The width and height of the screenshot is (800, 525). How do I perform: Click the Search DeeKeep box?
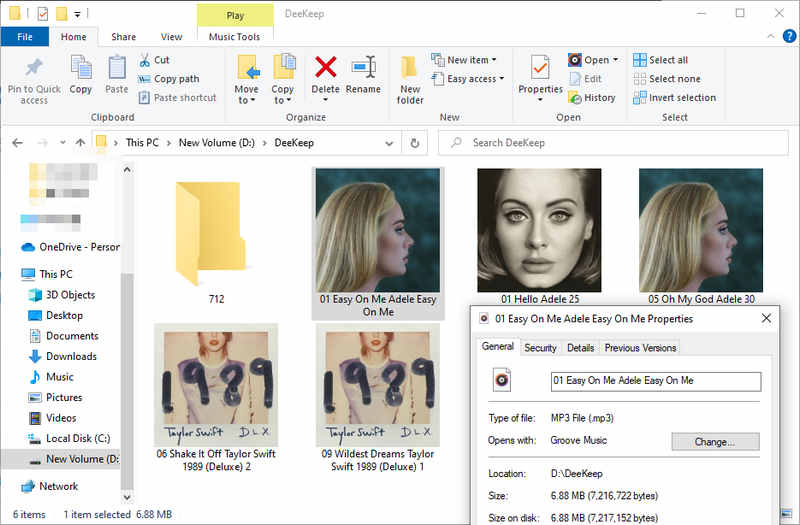point(613,143)
